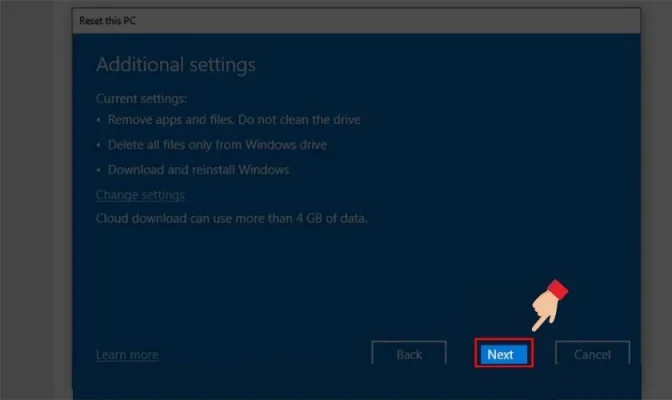
Task: Click the words Do not clean the drive
Action: pos(305,120)
